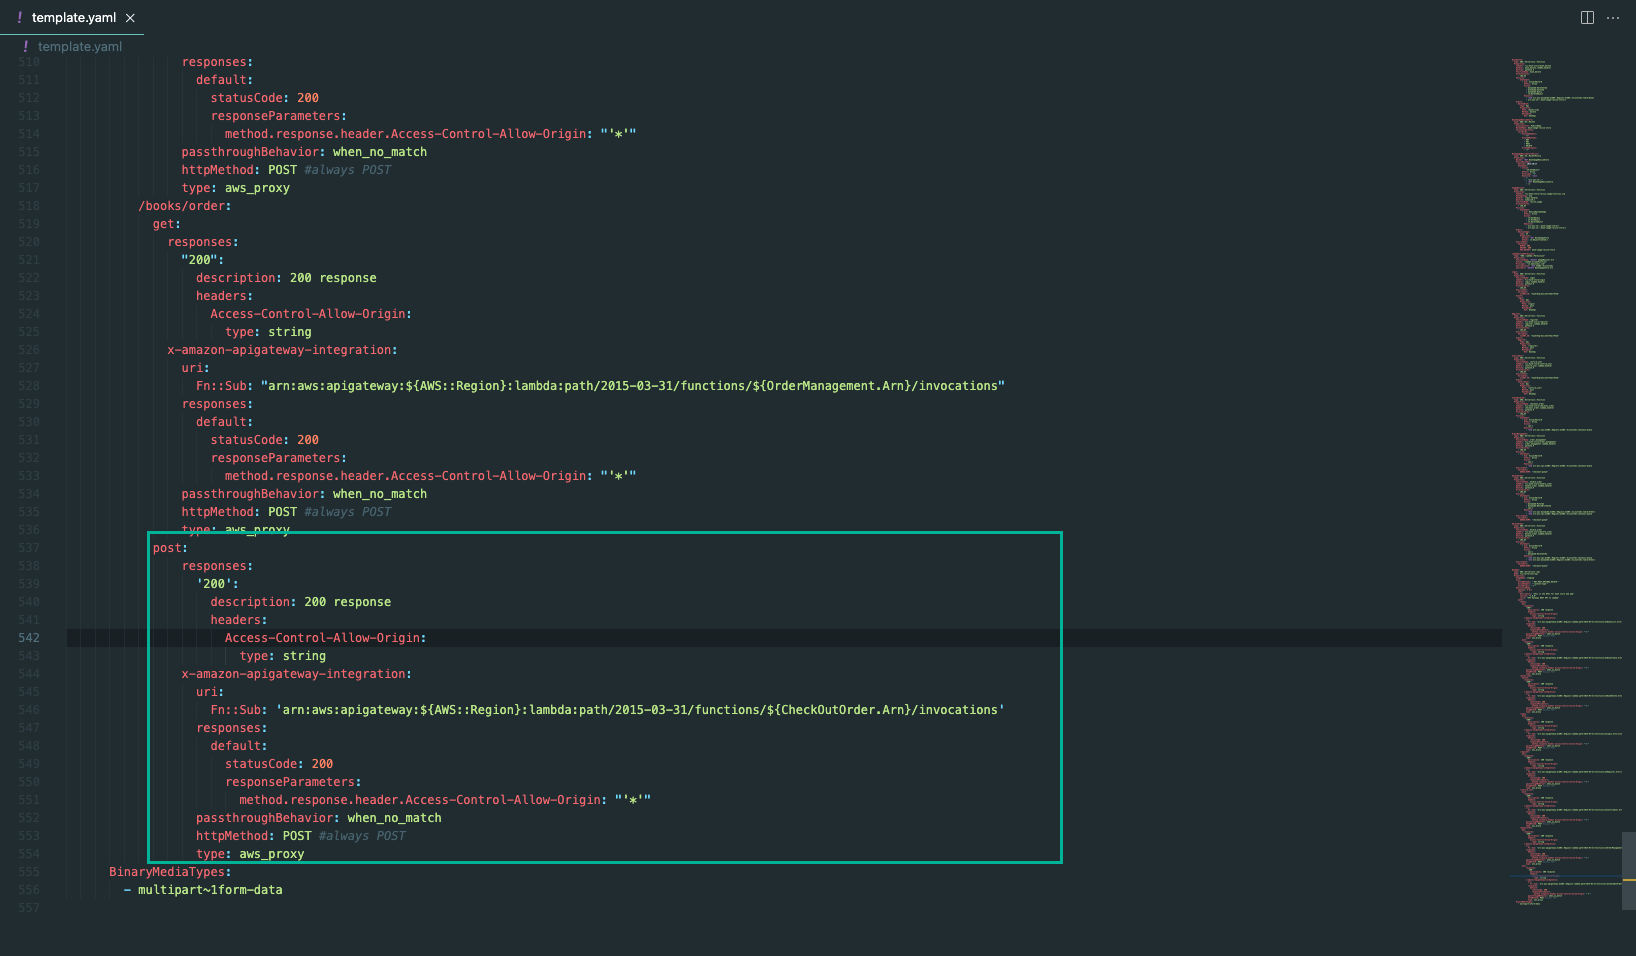Click description: 200 response on line 540
Screen dimensions: 1636x956
coord(301,602)
